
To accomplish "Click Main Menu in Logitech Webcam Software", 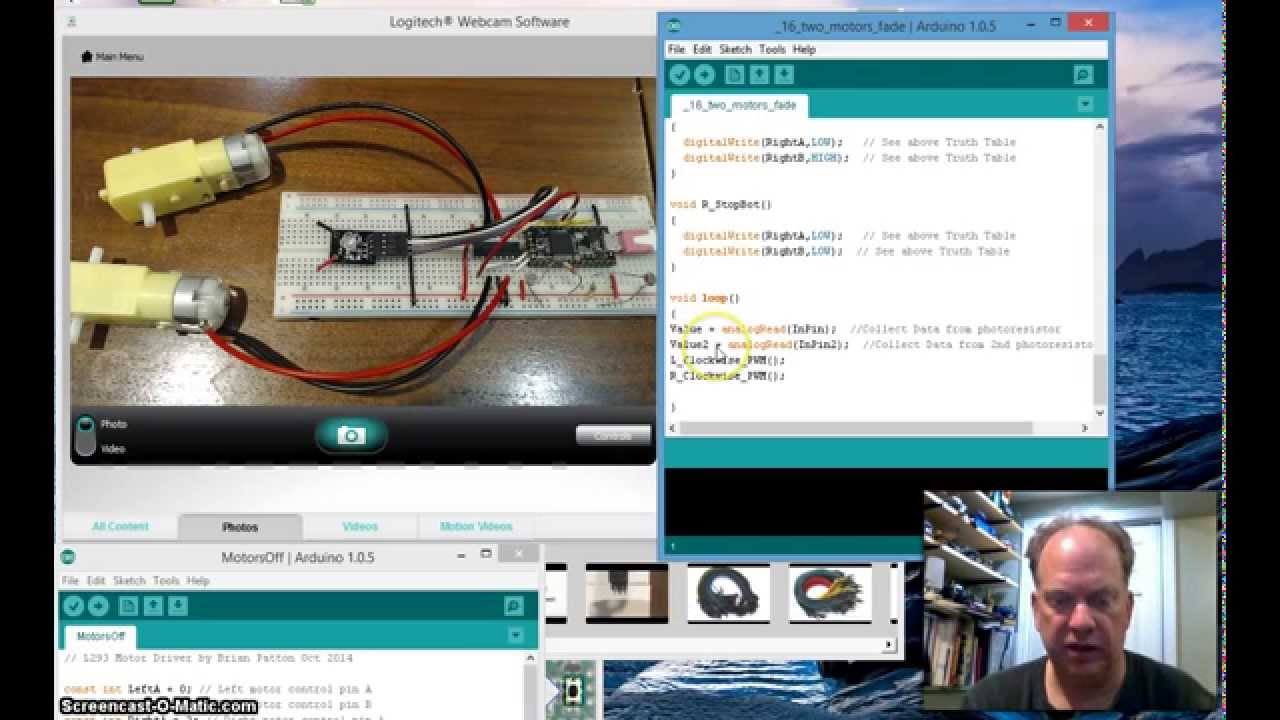I will (112, 57).
